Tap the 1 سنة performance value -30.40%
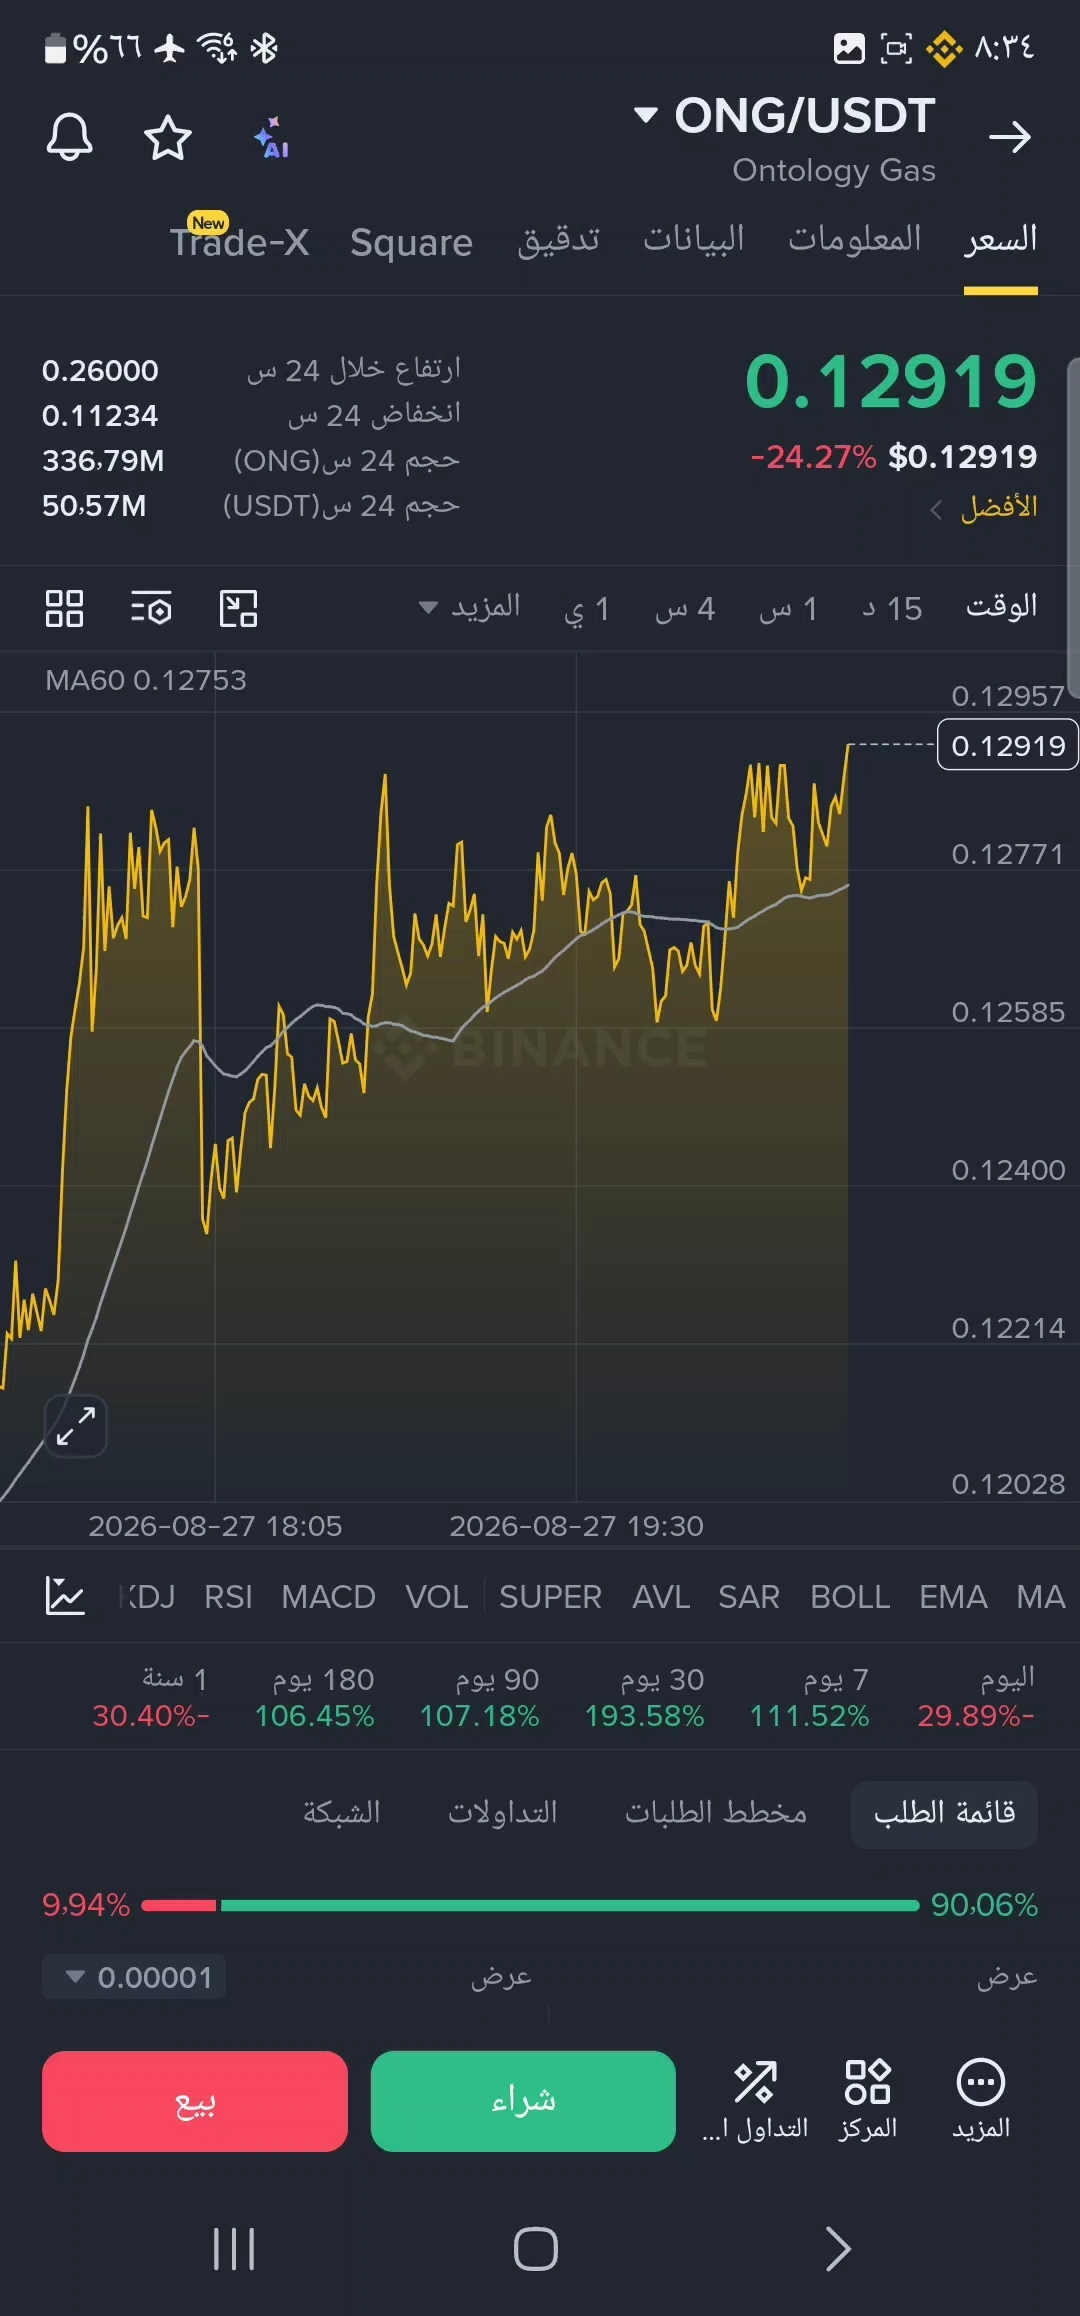Viewport: 1080px width, 2316px height. point(151,1716)
